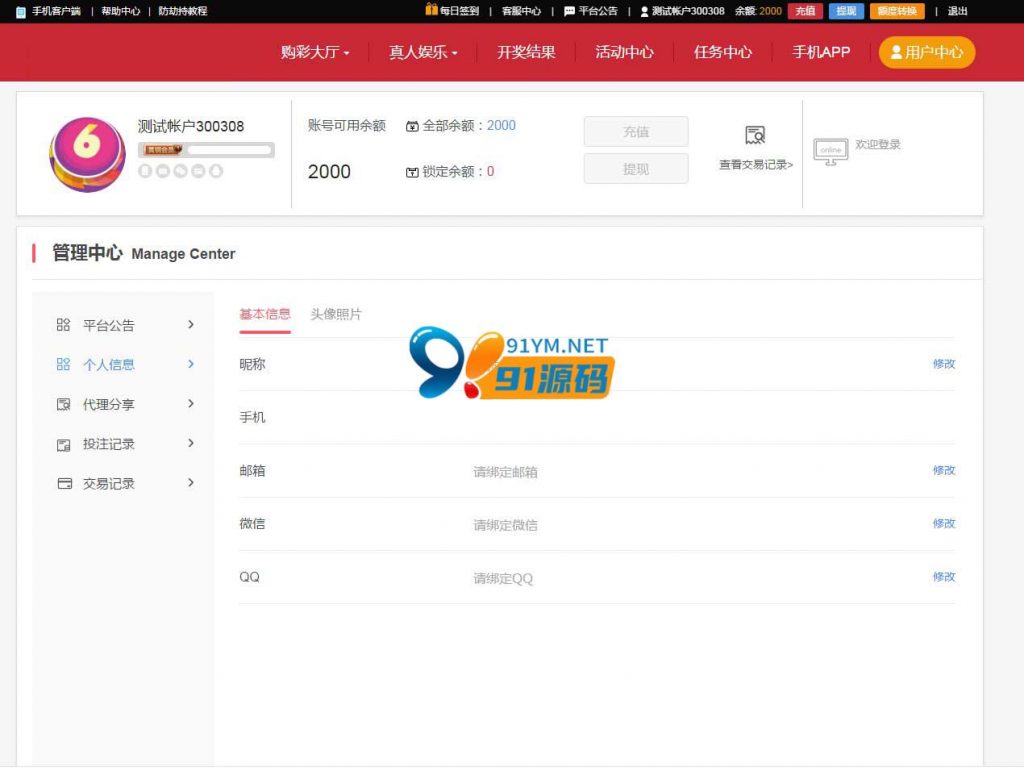Click the wallet icon beside 全部余额

412,126
